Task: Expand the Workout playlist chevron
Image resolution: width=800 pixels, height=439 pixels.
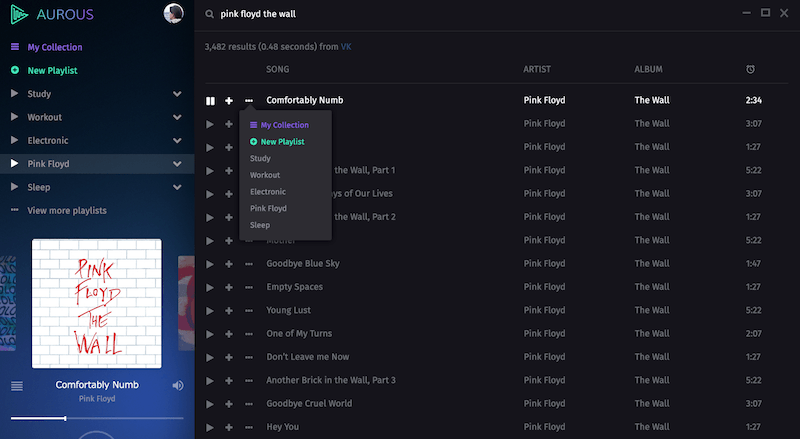Action: (177, 117)
